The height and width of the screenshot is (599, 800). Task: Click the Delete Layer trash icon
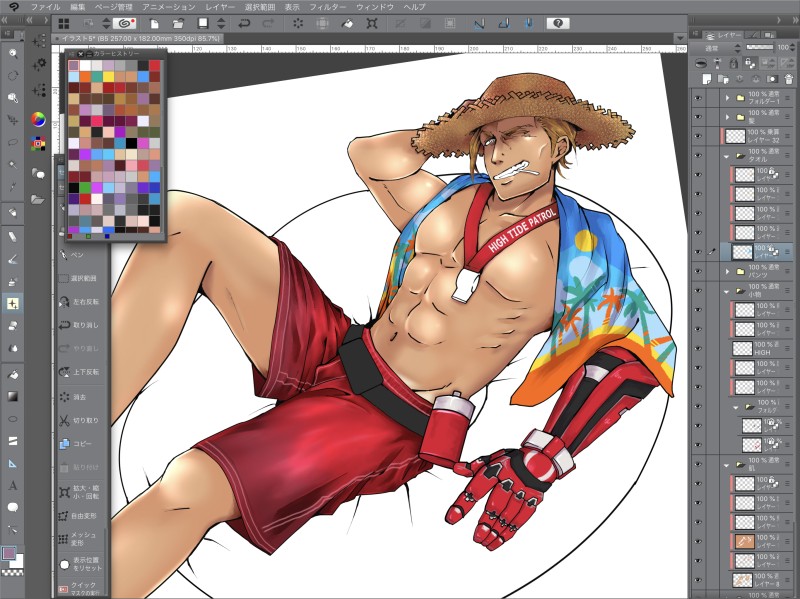789,79
